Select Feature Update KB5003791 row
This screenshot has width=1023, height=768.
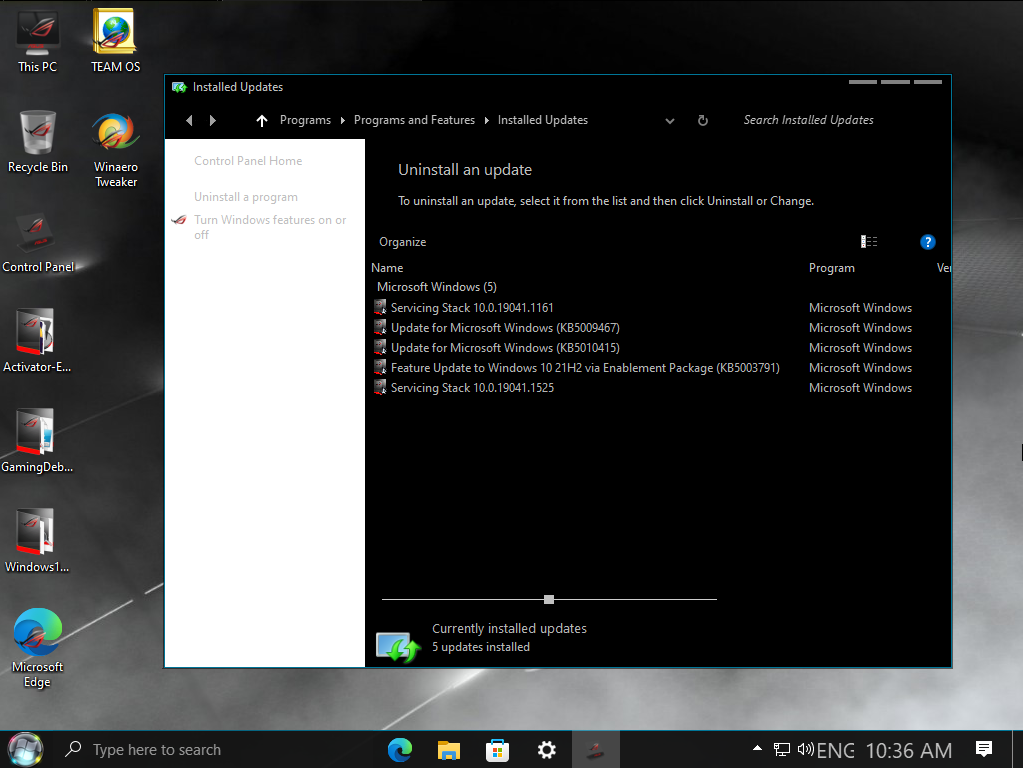660,368
